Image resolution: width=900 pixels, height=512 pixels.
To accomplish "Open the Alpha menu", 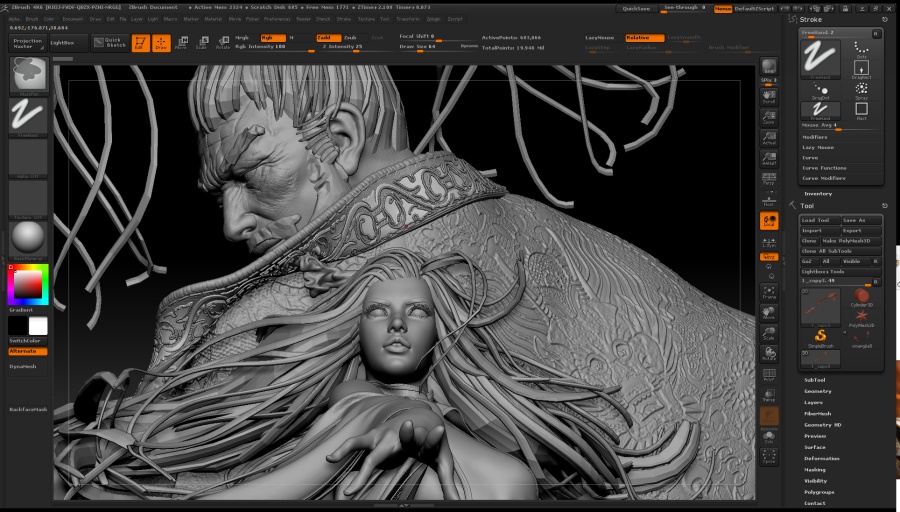I will tap(14, 19).
